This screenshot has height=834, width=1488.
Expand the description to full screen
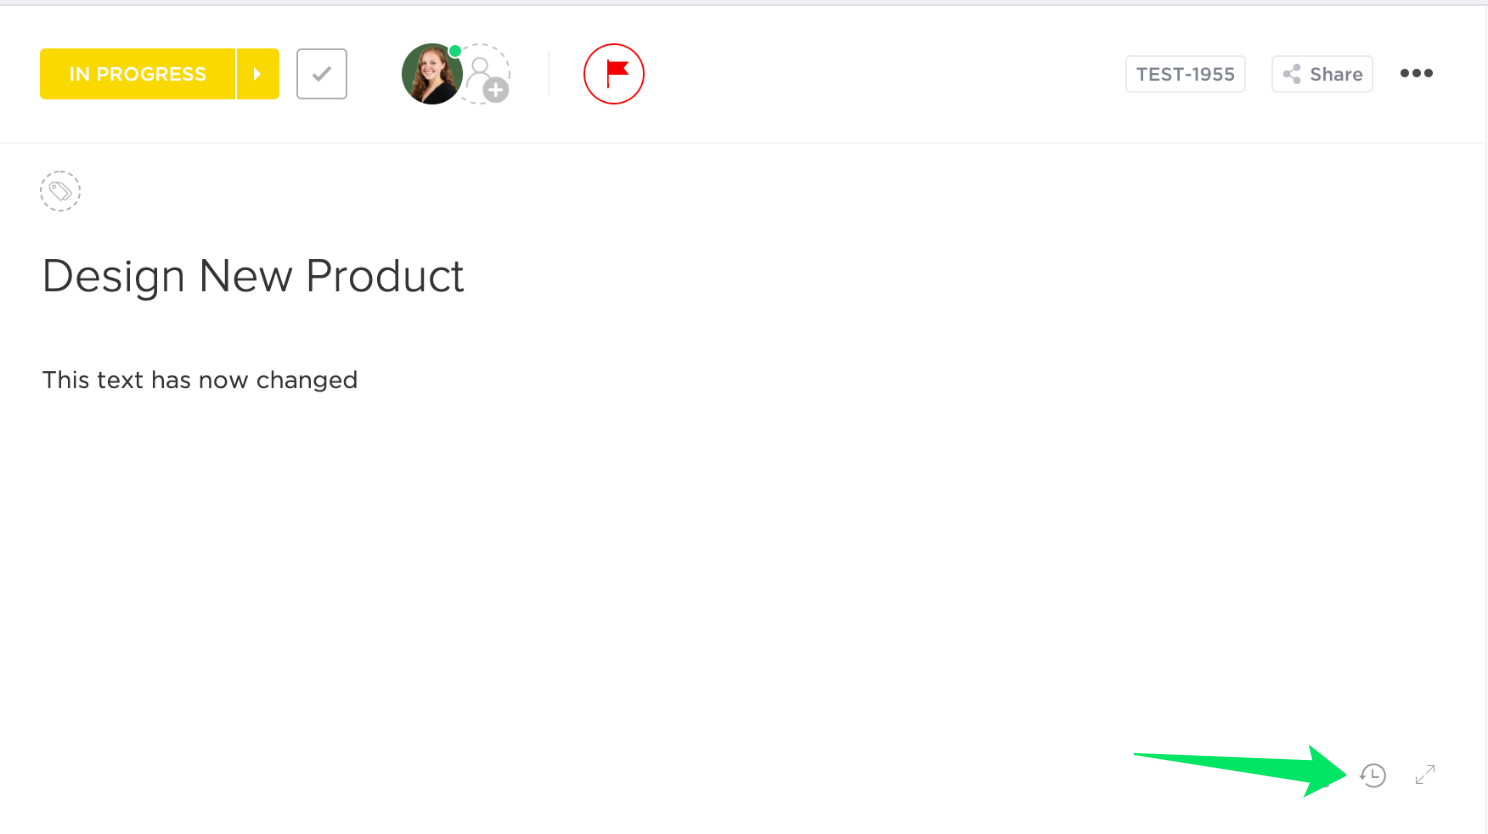click(x=1425, y=774)
